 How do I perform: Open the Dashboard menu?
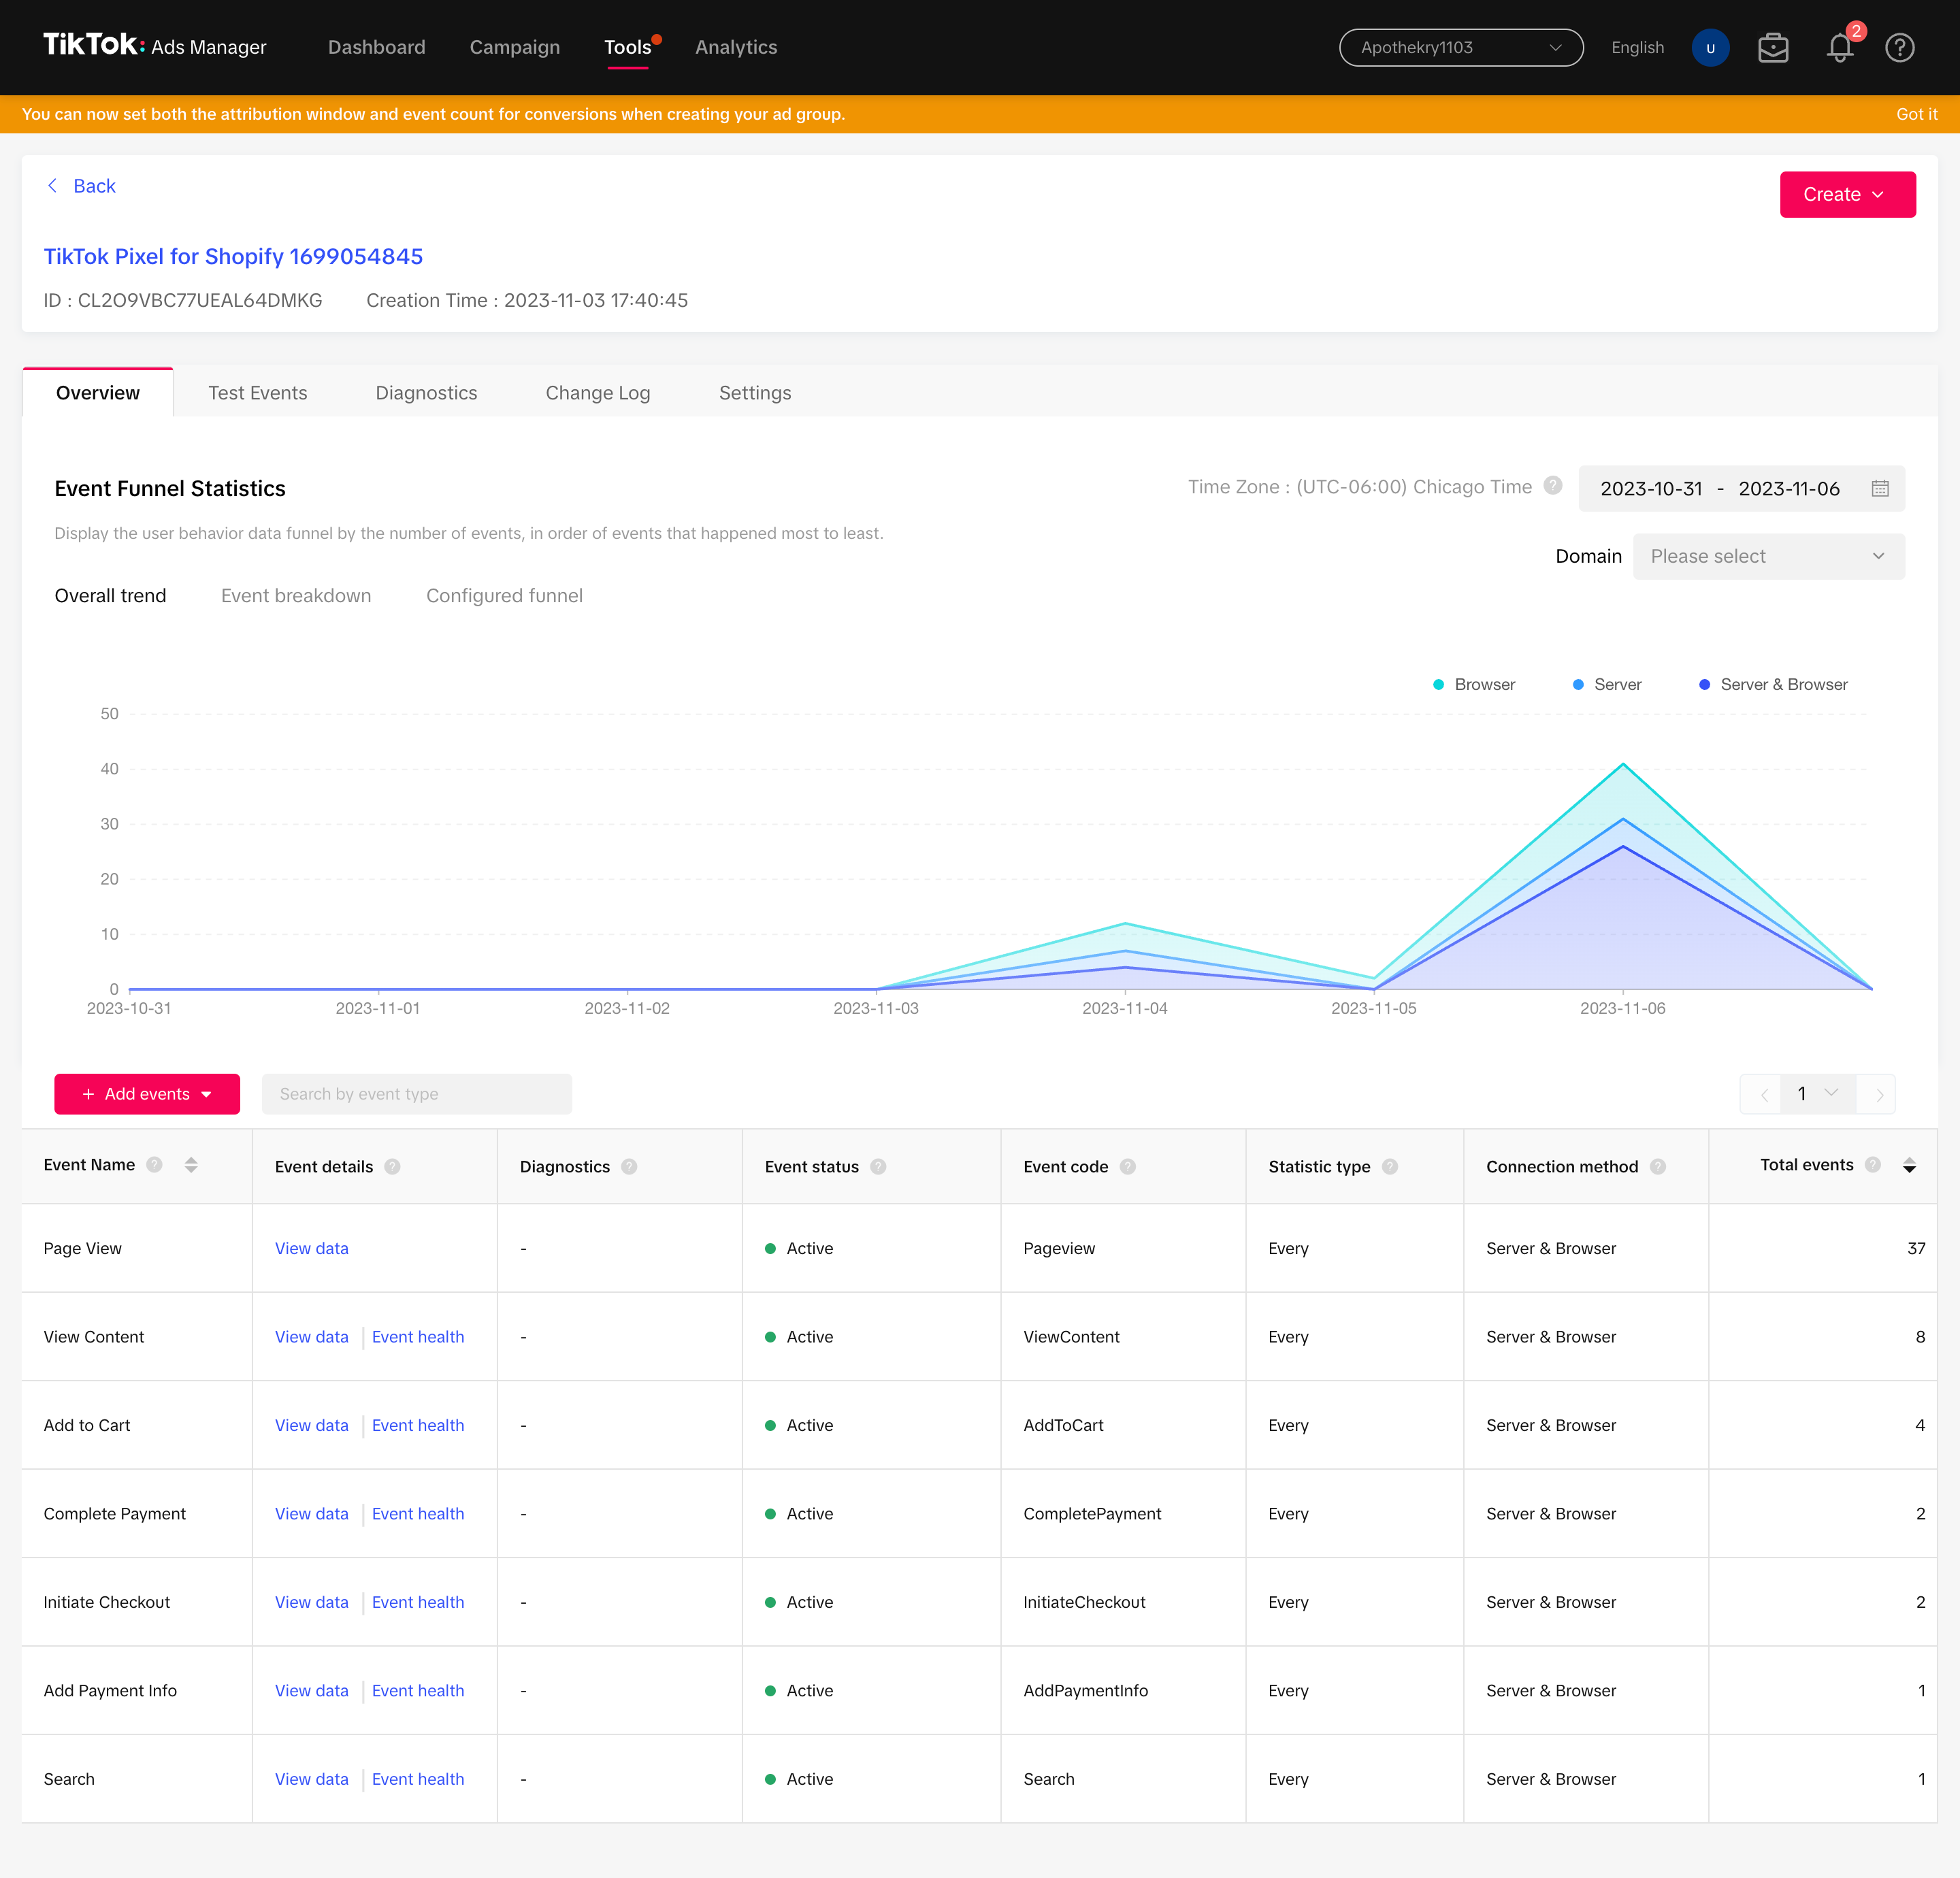pyautogui.click(x=377, y=47)
